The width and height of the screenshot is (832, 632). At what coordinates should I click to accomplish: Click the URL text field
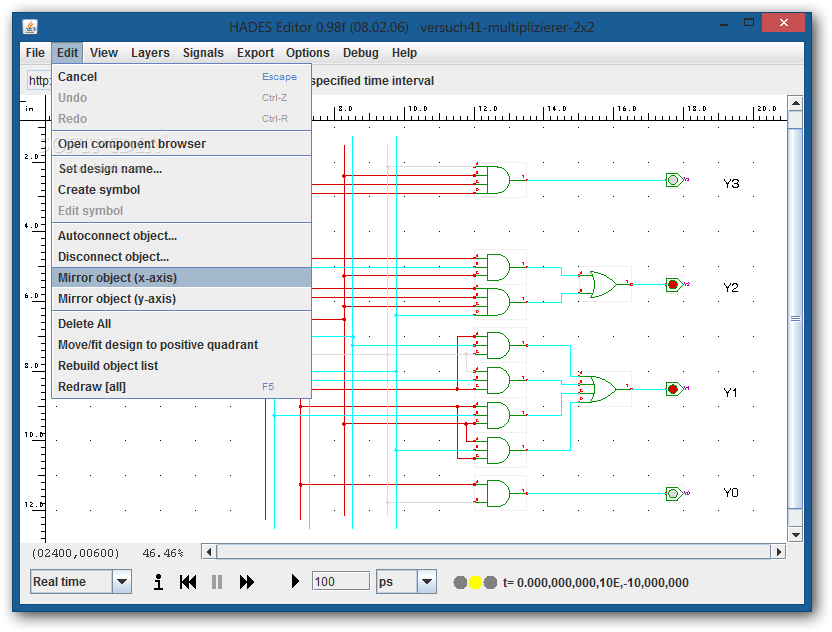tap(40, 81)
